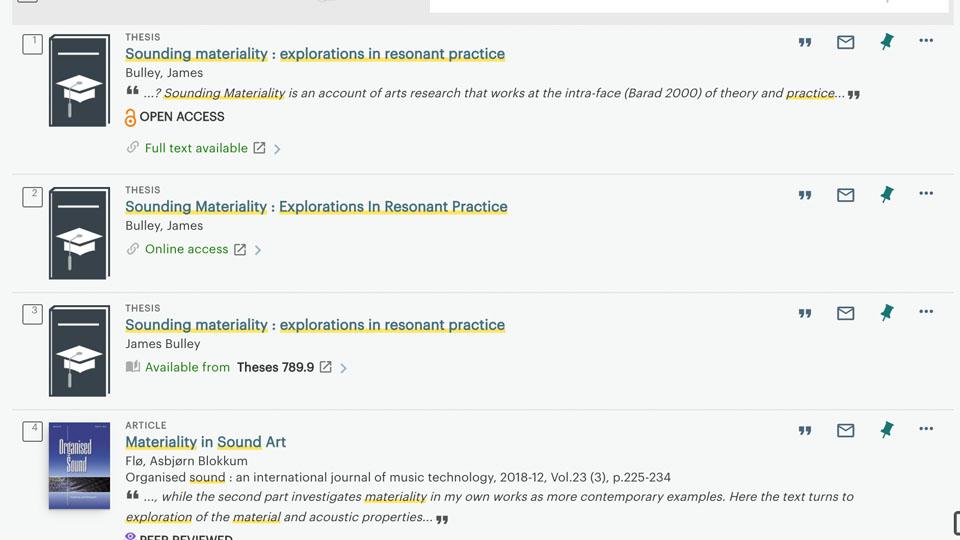This screenshot has height=540, width=960.
Task: Open more options for the third result
Action: point(926,312)
